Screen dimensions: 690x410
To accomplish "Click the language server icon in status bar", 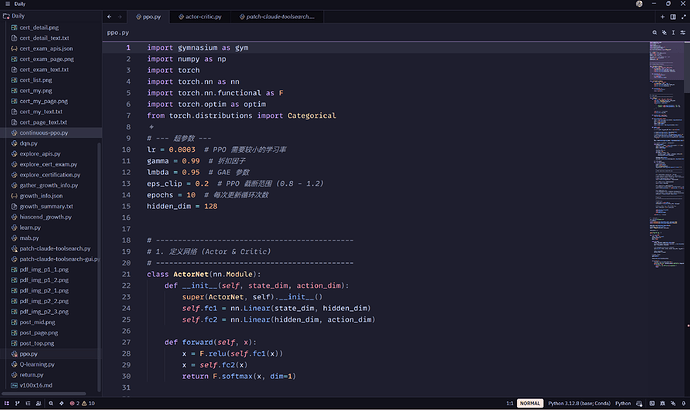I will 639,403.
